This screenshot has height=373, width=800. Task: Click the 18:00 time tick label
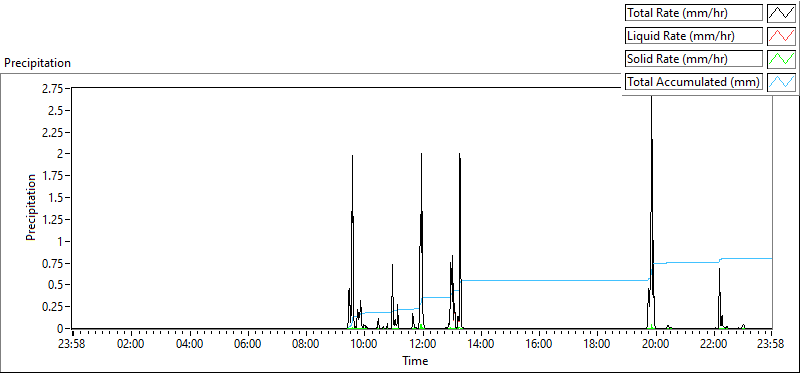click(597, 343)
